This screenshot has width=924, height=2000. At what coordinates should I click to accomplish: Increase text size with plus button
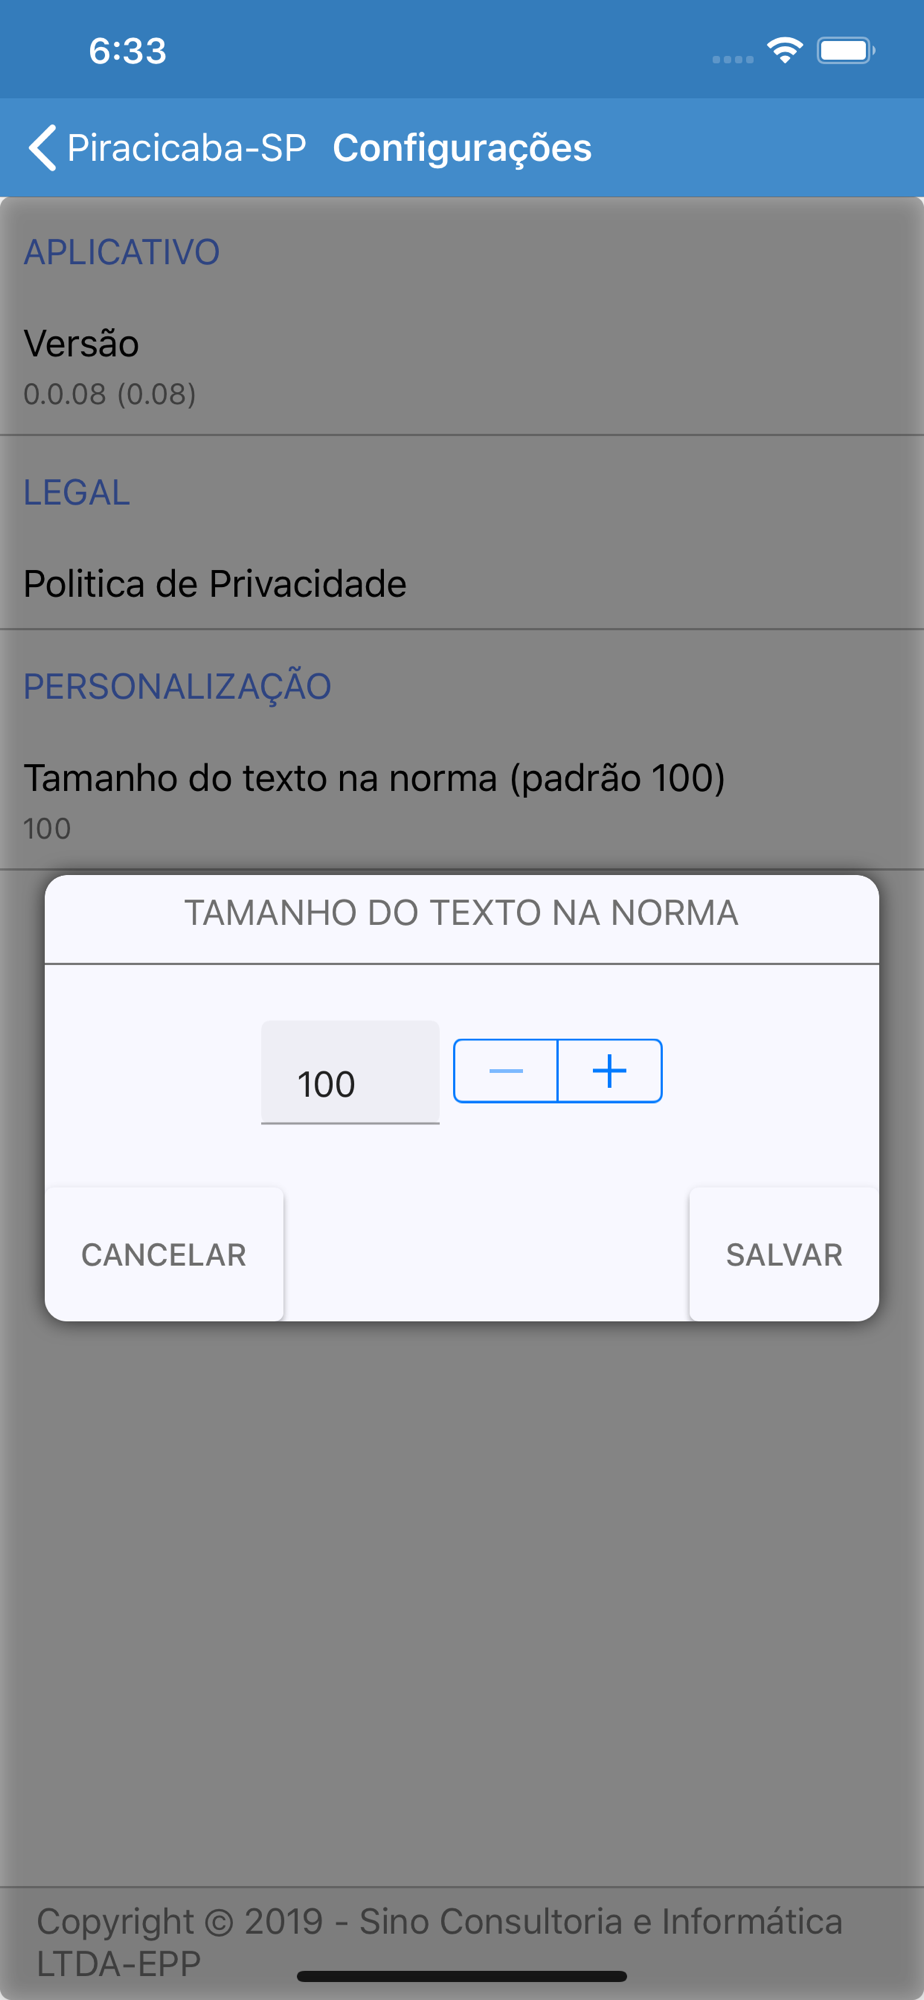coord(609,1071)
